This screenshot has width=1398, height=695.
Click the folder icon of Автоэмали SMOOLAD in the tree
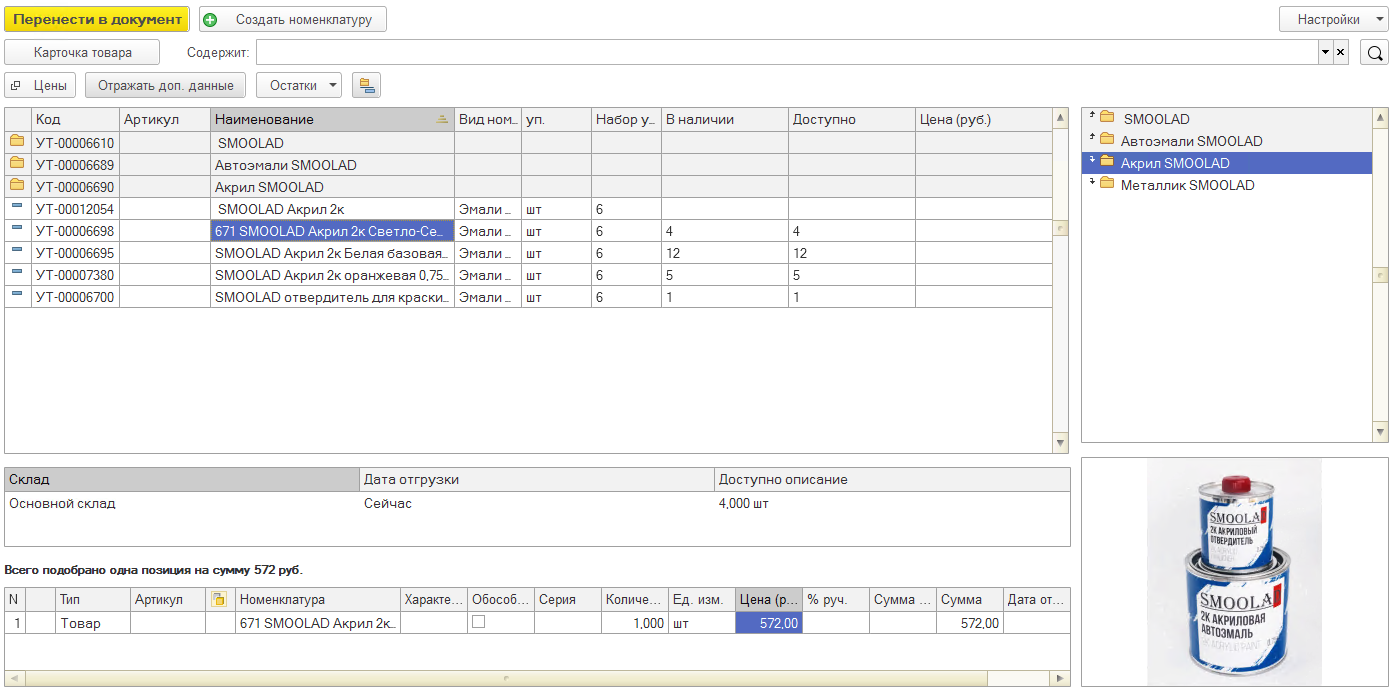coord(1107,140)
